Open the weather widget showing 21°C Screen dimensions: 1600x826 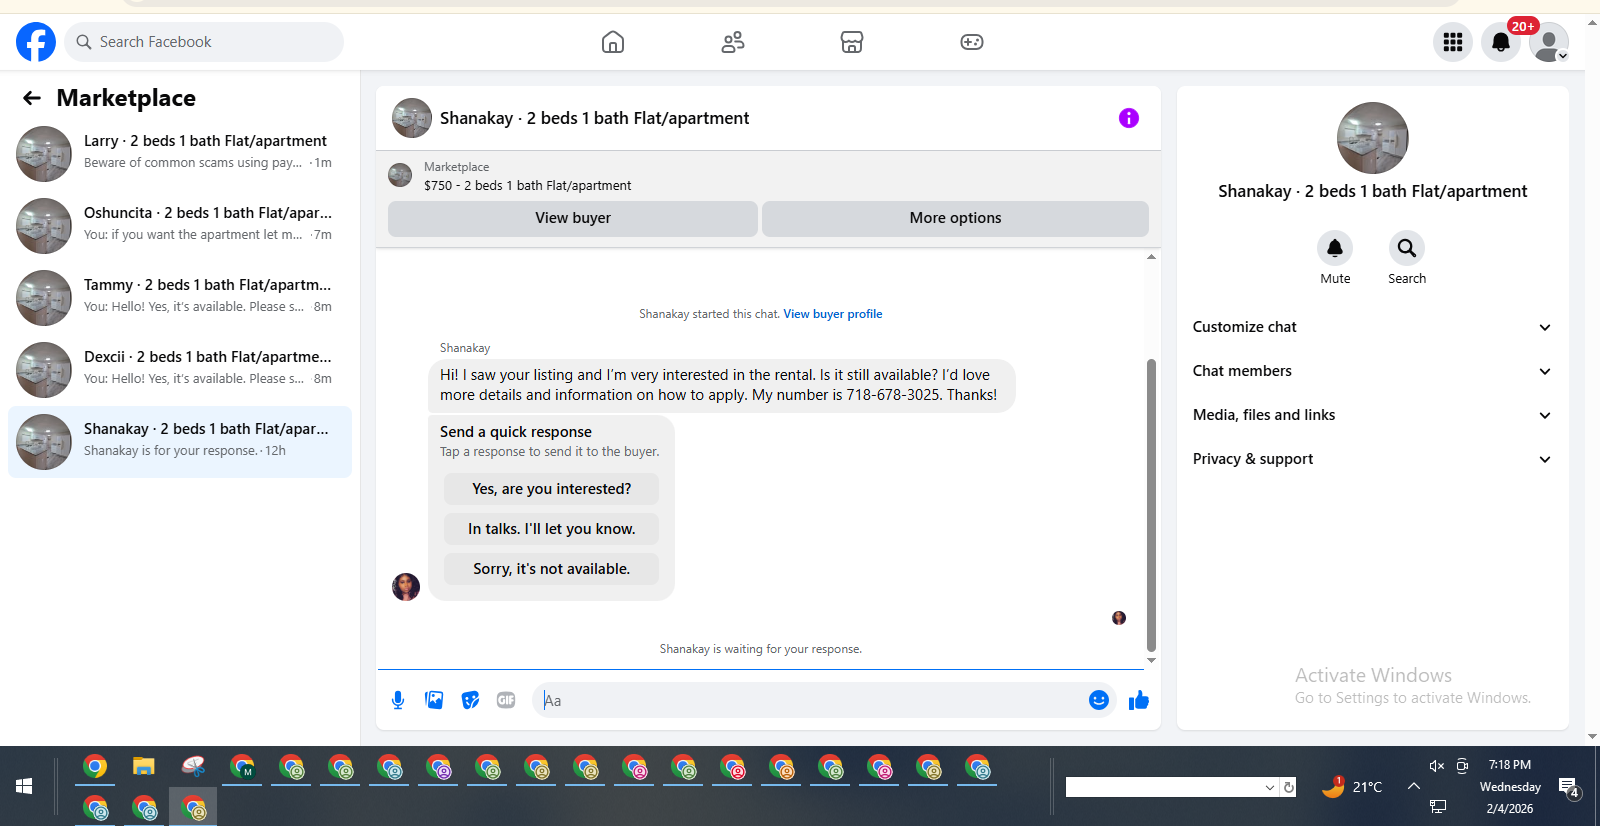coord(1352,787)
